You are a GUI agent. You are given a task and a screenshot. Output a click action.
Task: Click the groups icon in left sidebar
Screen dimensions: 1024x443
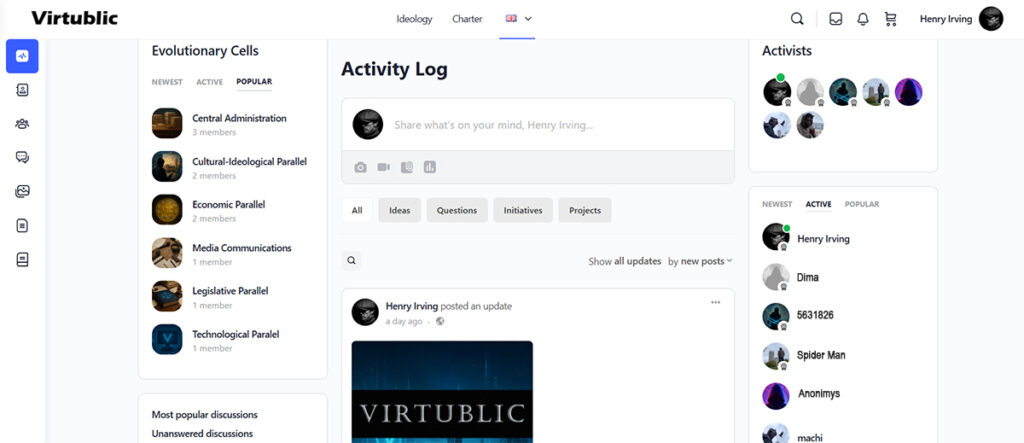[x=22, y=124]
